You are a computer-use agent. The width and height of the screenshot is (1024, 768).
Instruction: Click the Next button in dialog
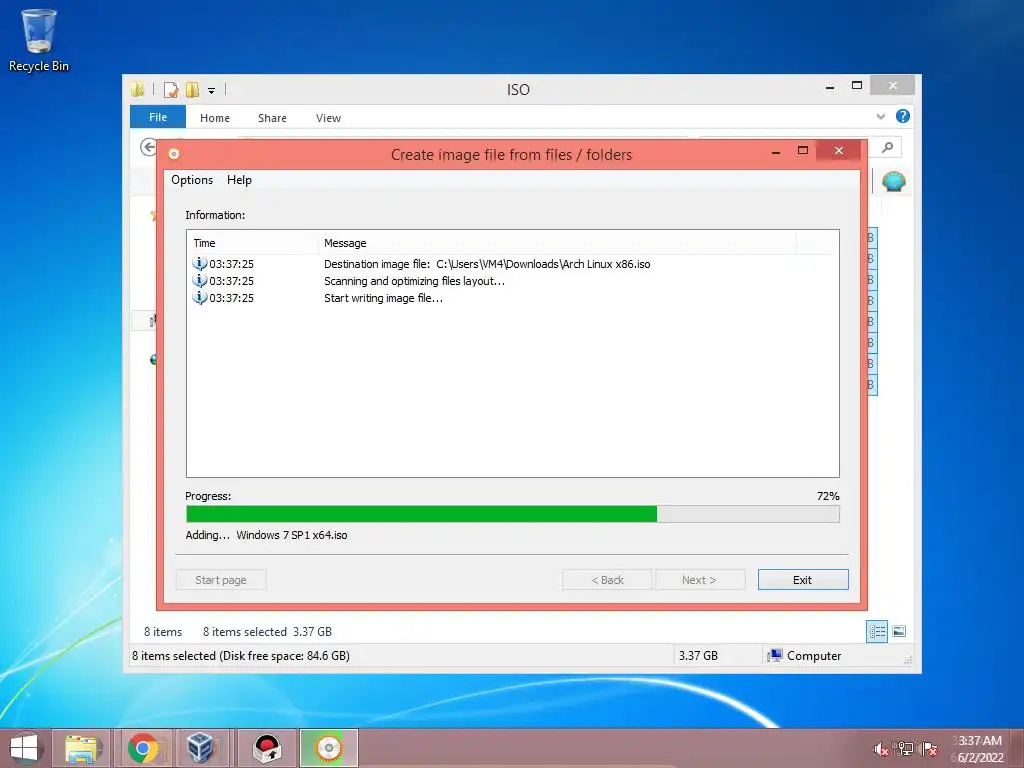(x=699, y=580)
